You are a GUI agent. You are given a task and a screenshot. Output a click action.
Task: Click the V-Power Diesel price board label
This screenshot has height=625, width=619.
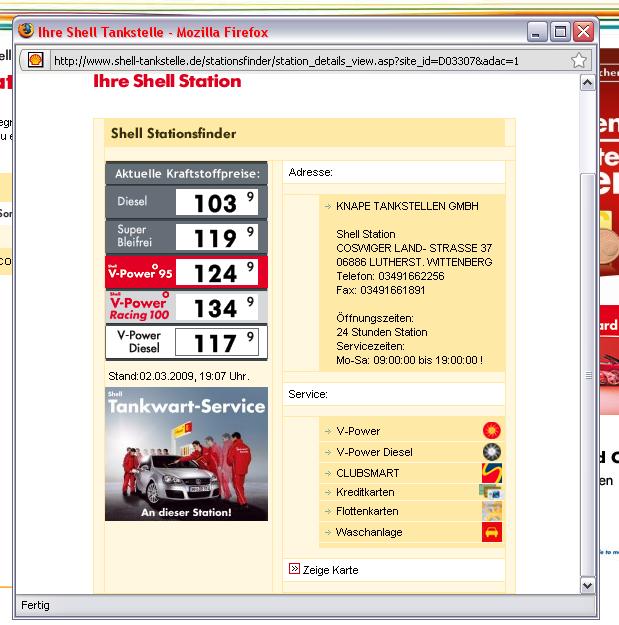click(x=139, y=342)
